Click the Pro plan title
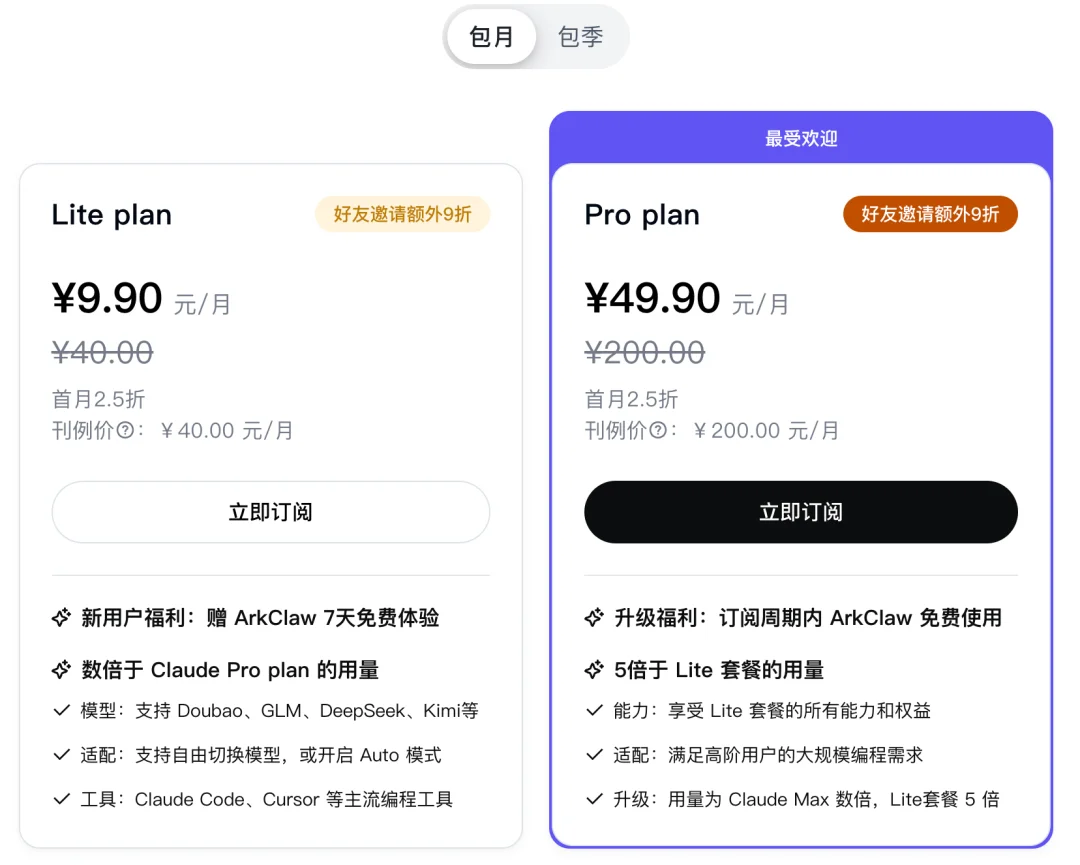The height and width of the screenshot is (865, 1080). point(641,215)
